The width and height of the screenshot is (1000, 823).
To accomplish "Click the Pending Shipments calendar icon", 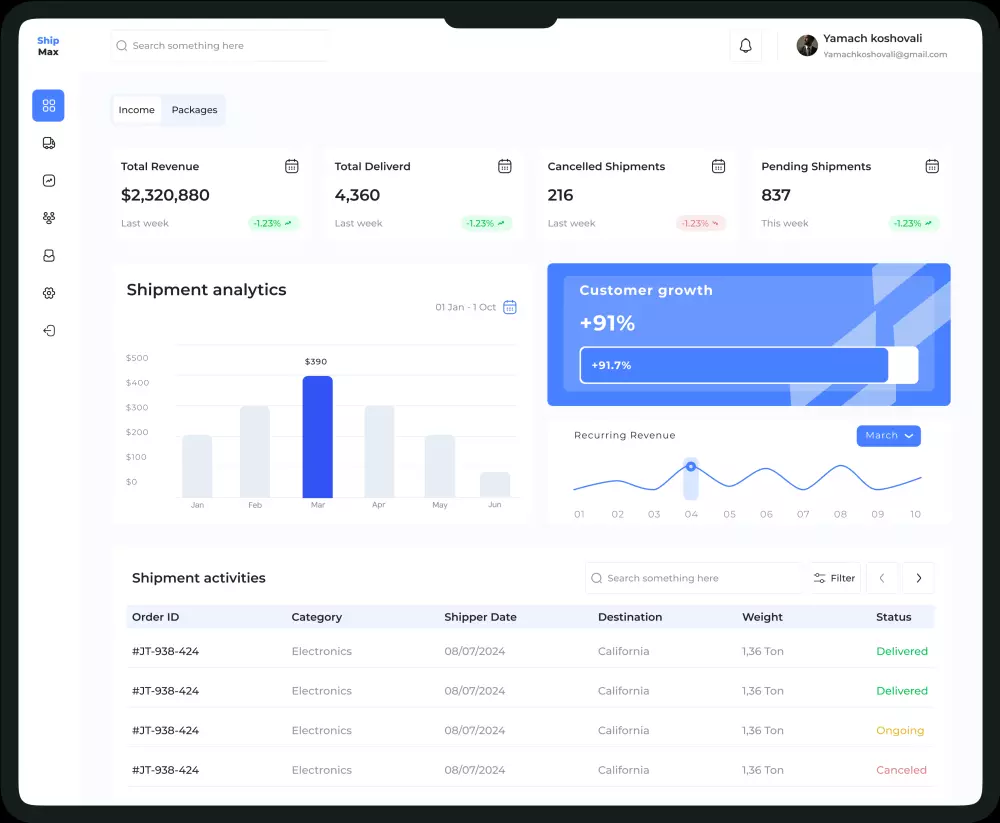I will tap(932, 167).
